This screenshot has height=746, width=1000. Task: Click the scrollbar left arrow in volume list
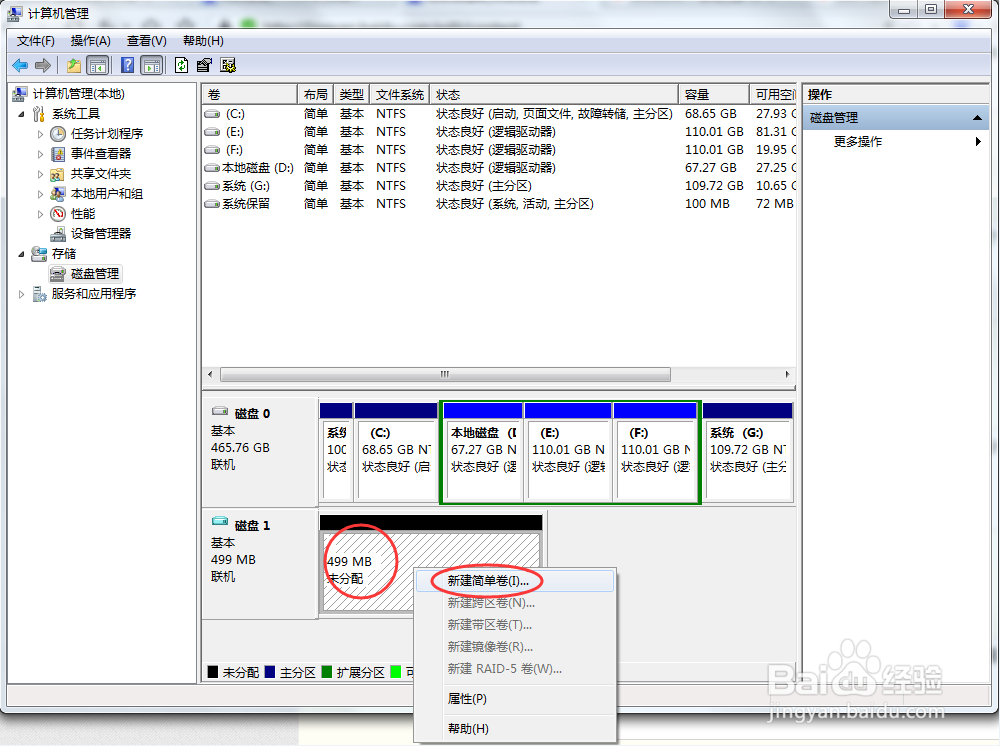tap(210, 374)
